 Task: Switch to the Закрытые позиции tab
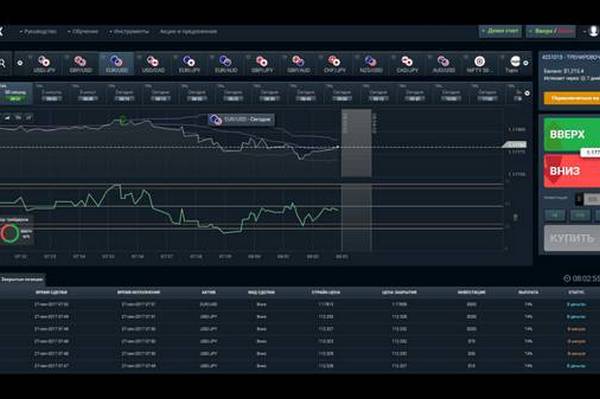[x=22, y=280]
